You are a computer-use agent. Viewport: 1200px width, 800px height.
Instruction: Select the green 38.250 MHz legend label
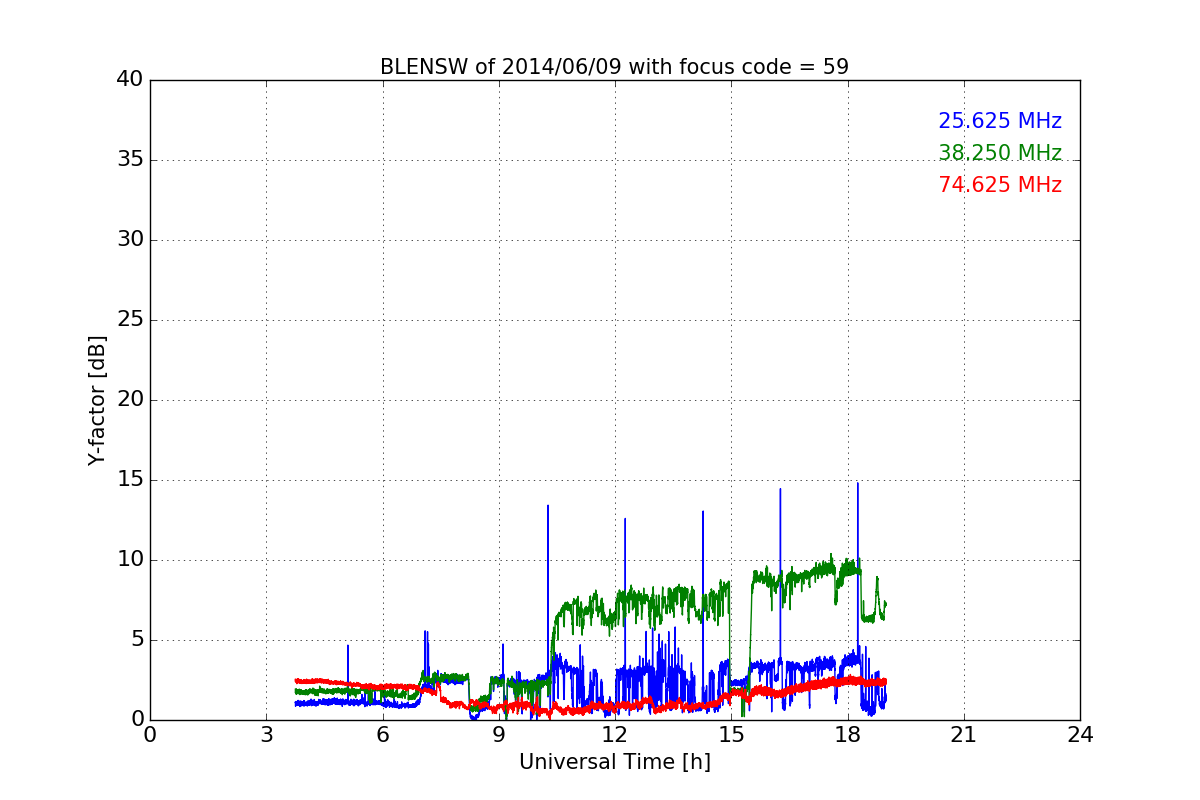tap(1000, 153)
